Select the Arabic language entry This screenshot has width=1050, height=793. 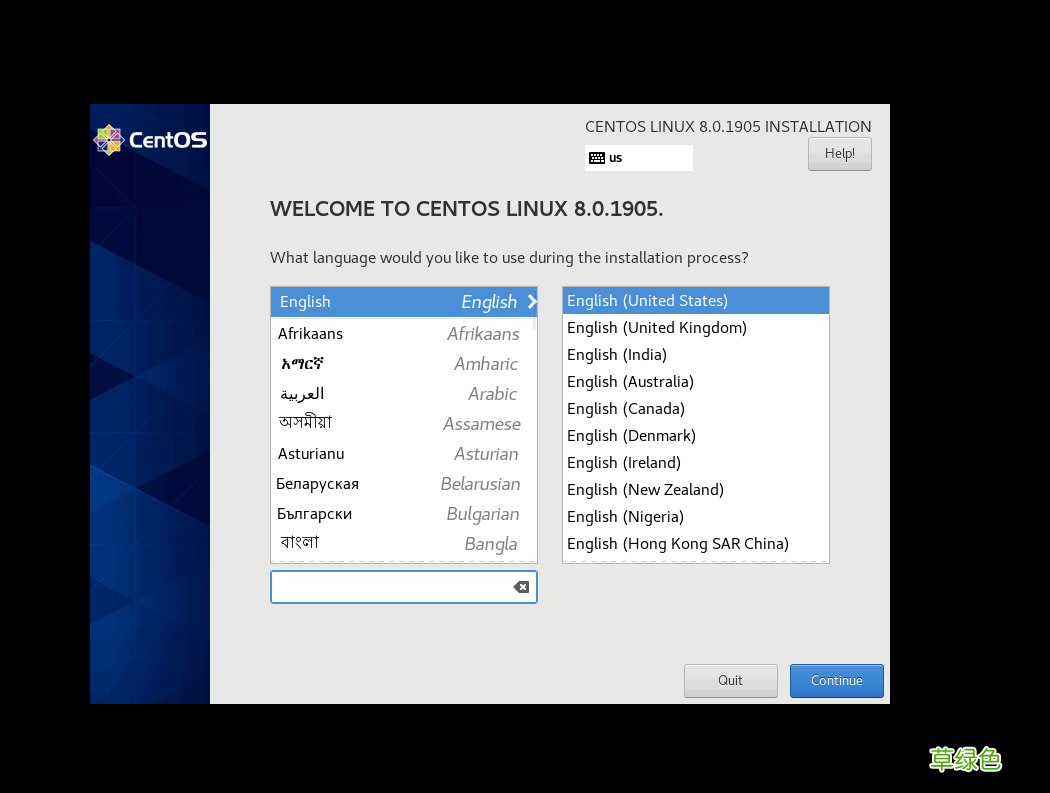coord(301,393)
